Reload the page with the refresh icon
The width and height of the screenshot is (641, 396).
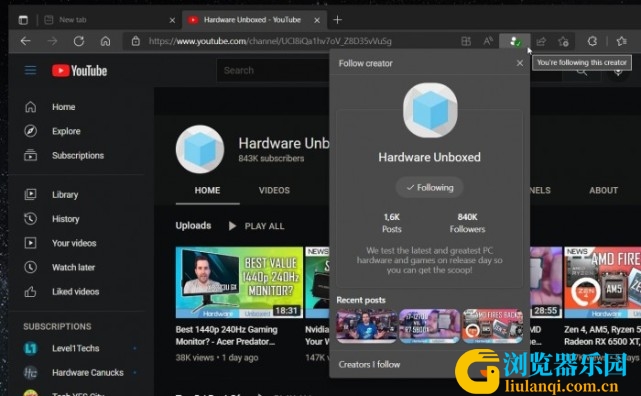pos(79,41)
